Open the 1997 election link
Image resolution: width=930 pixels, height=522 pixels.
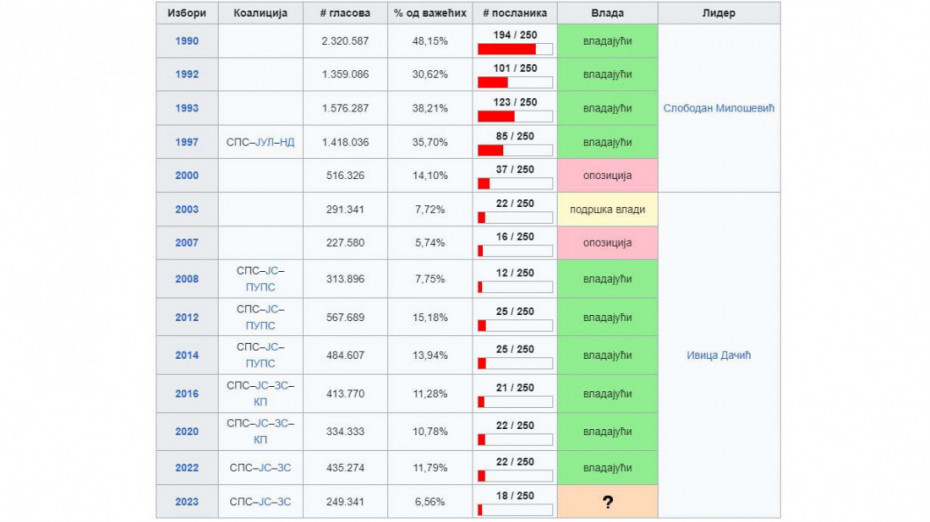tap(187, 142)
